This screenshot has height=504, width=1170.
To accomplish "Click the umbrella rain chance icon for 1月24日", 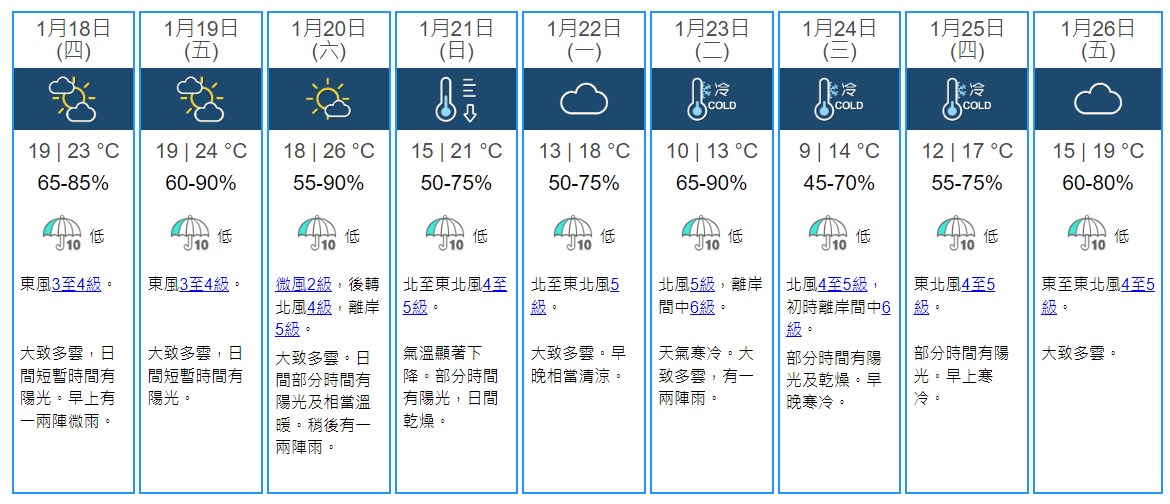I will [x=828, y=233].
